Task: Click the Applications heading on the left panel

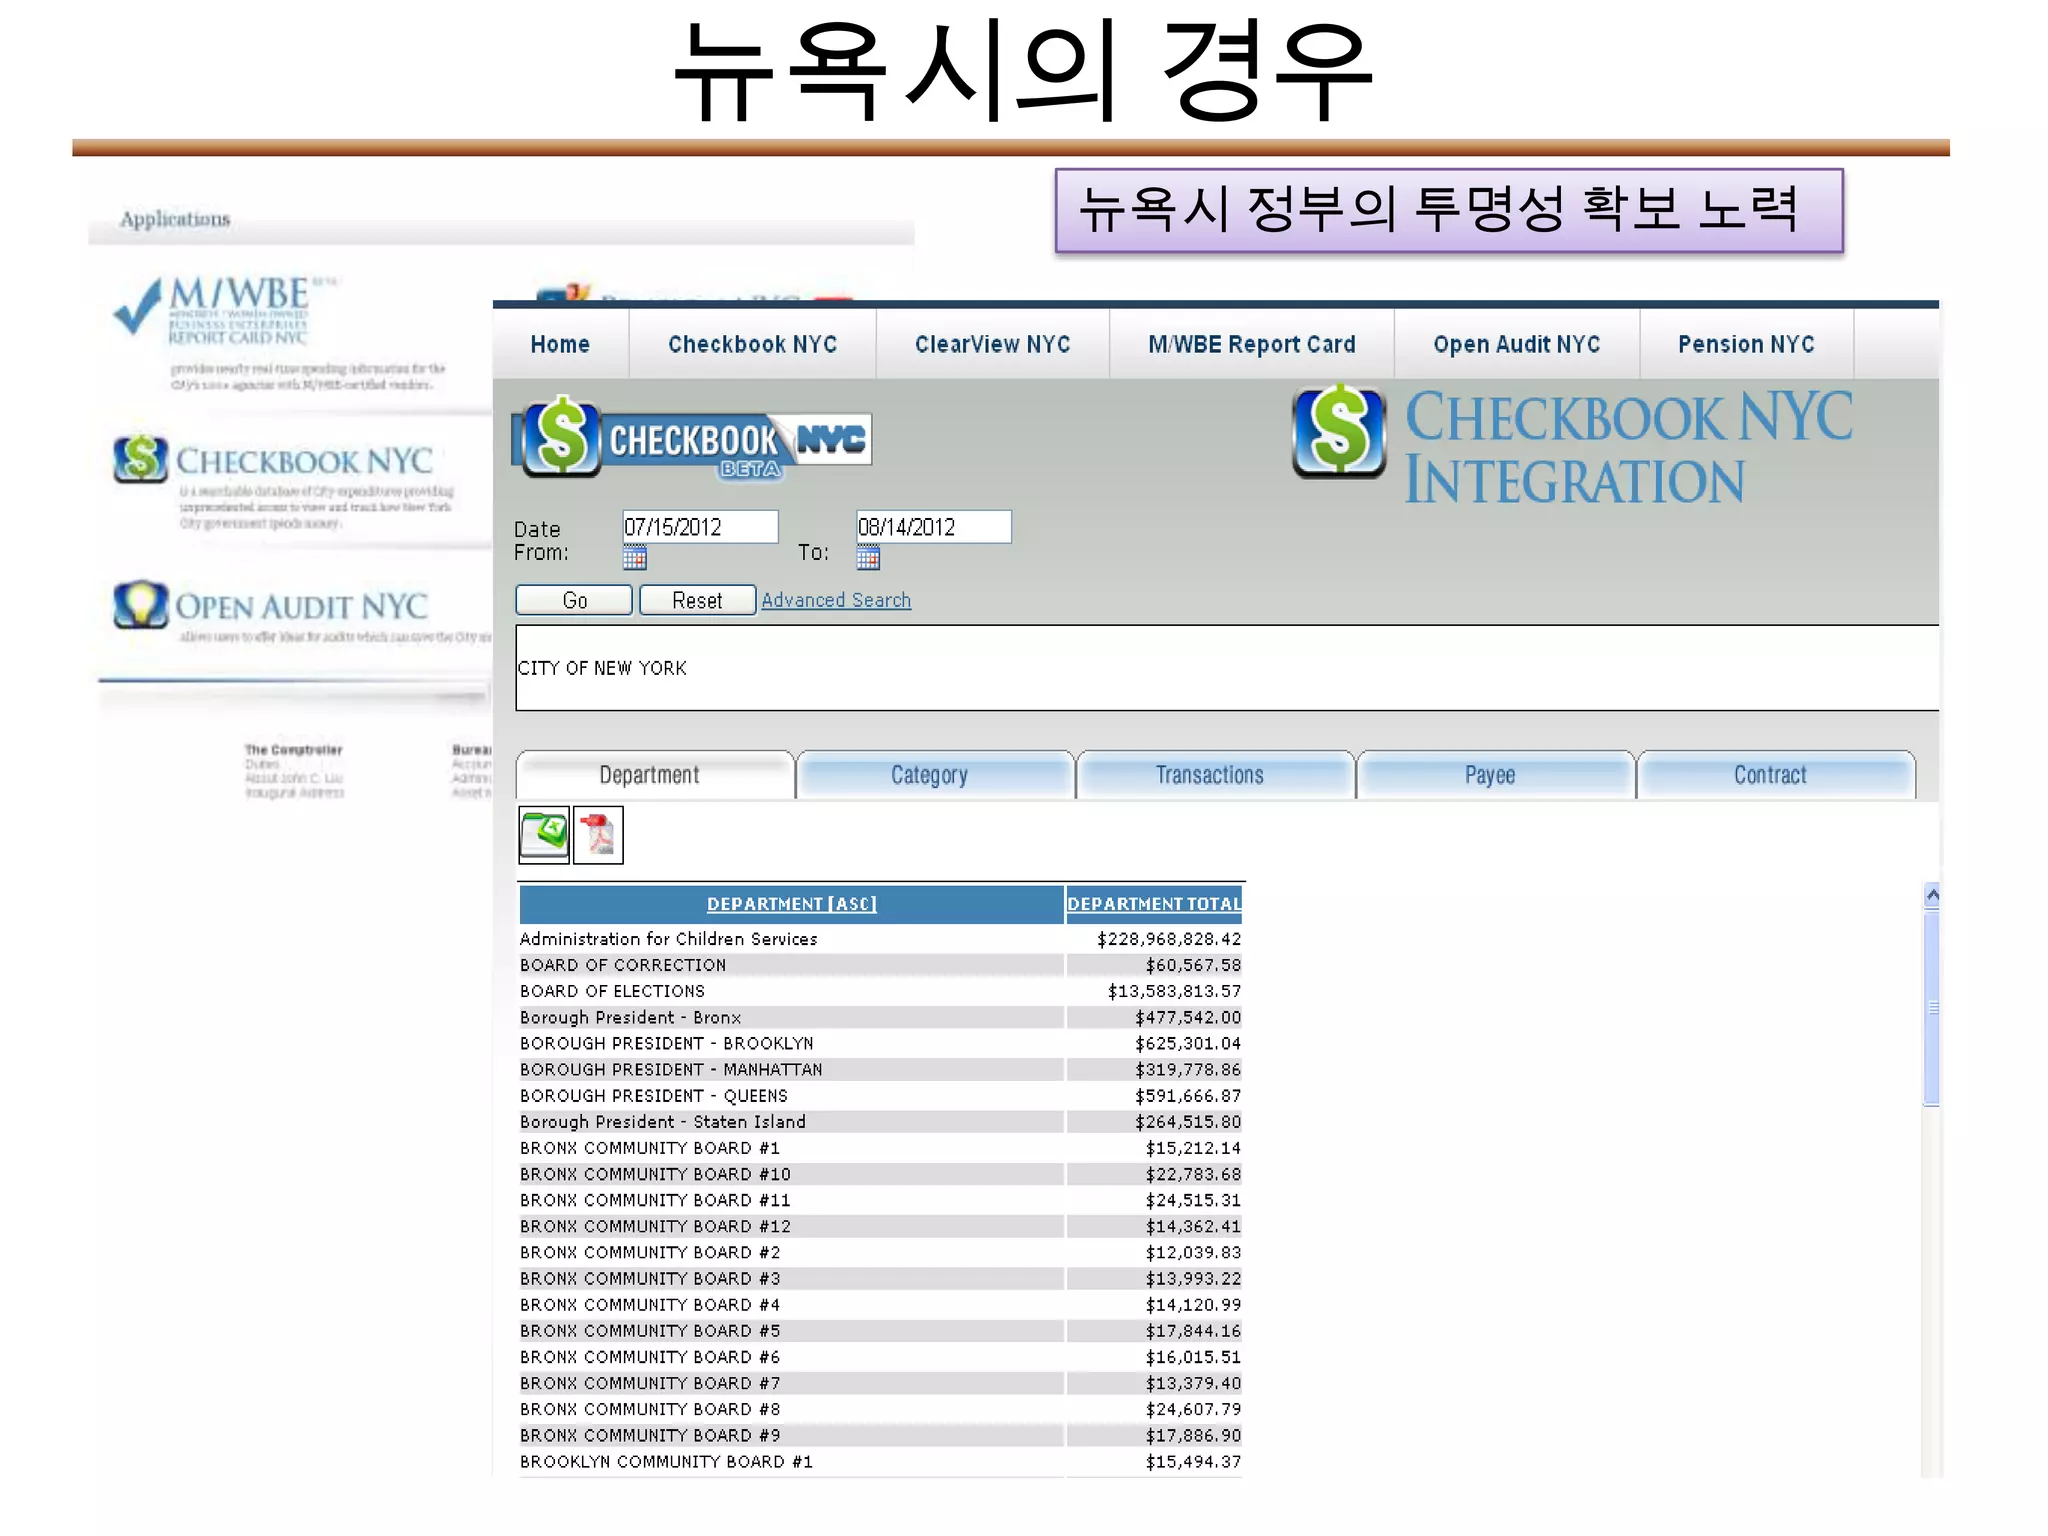Action: coord(175,219)
